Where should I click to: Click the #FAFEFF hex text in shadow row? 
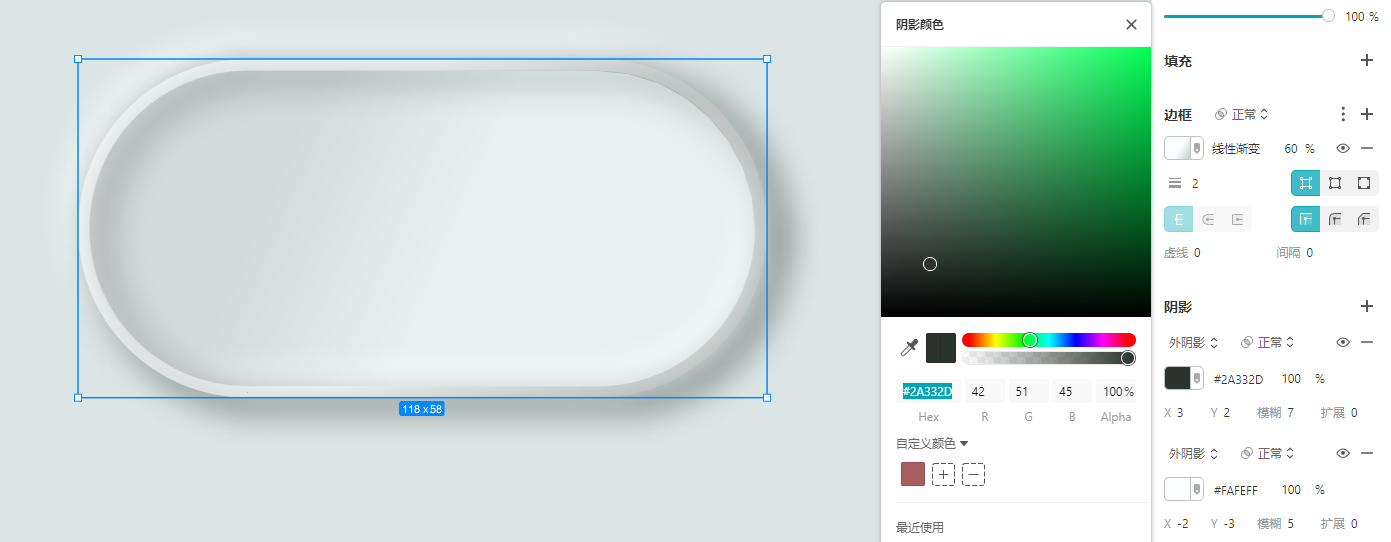pos(1236,490)
